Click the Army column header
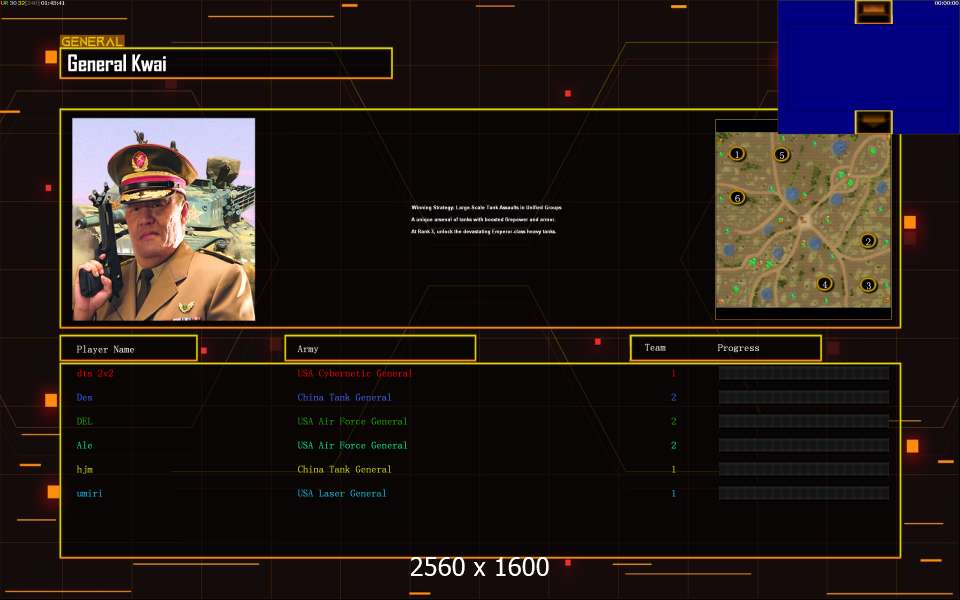 380,349
